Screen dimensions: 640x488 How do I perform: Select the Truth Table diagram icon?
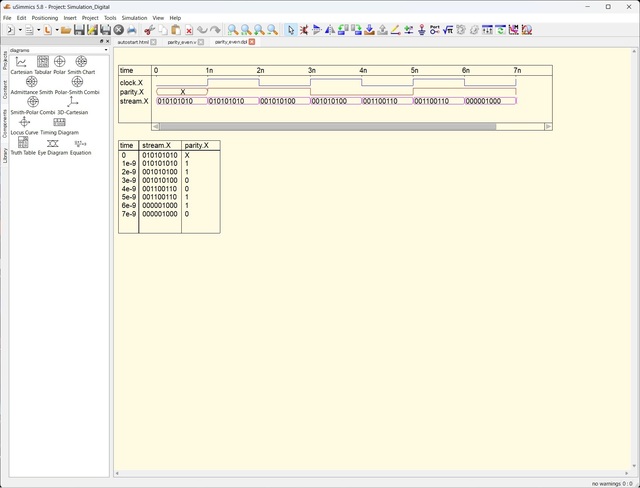[x=23, y=143]
